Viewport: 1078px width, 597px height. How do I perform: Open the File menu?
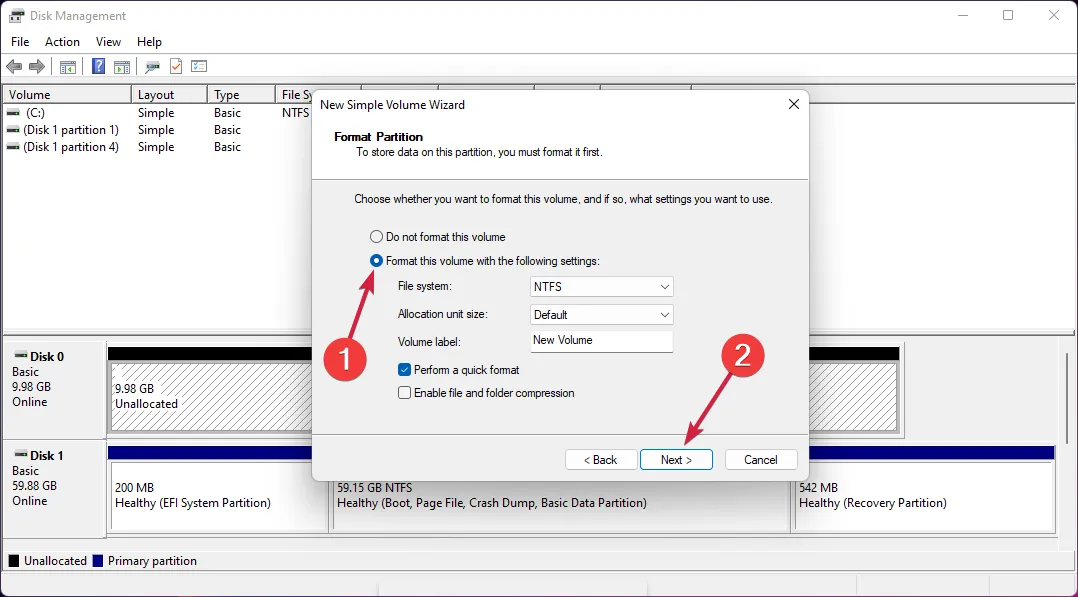coord(20,42)
